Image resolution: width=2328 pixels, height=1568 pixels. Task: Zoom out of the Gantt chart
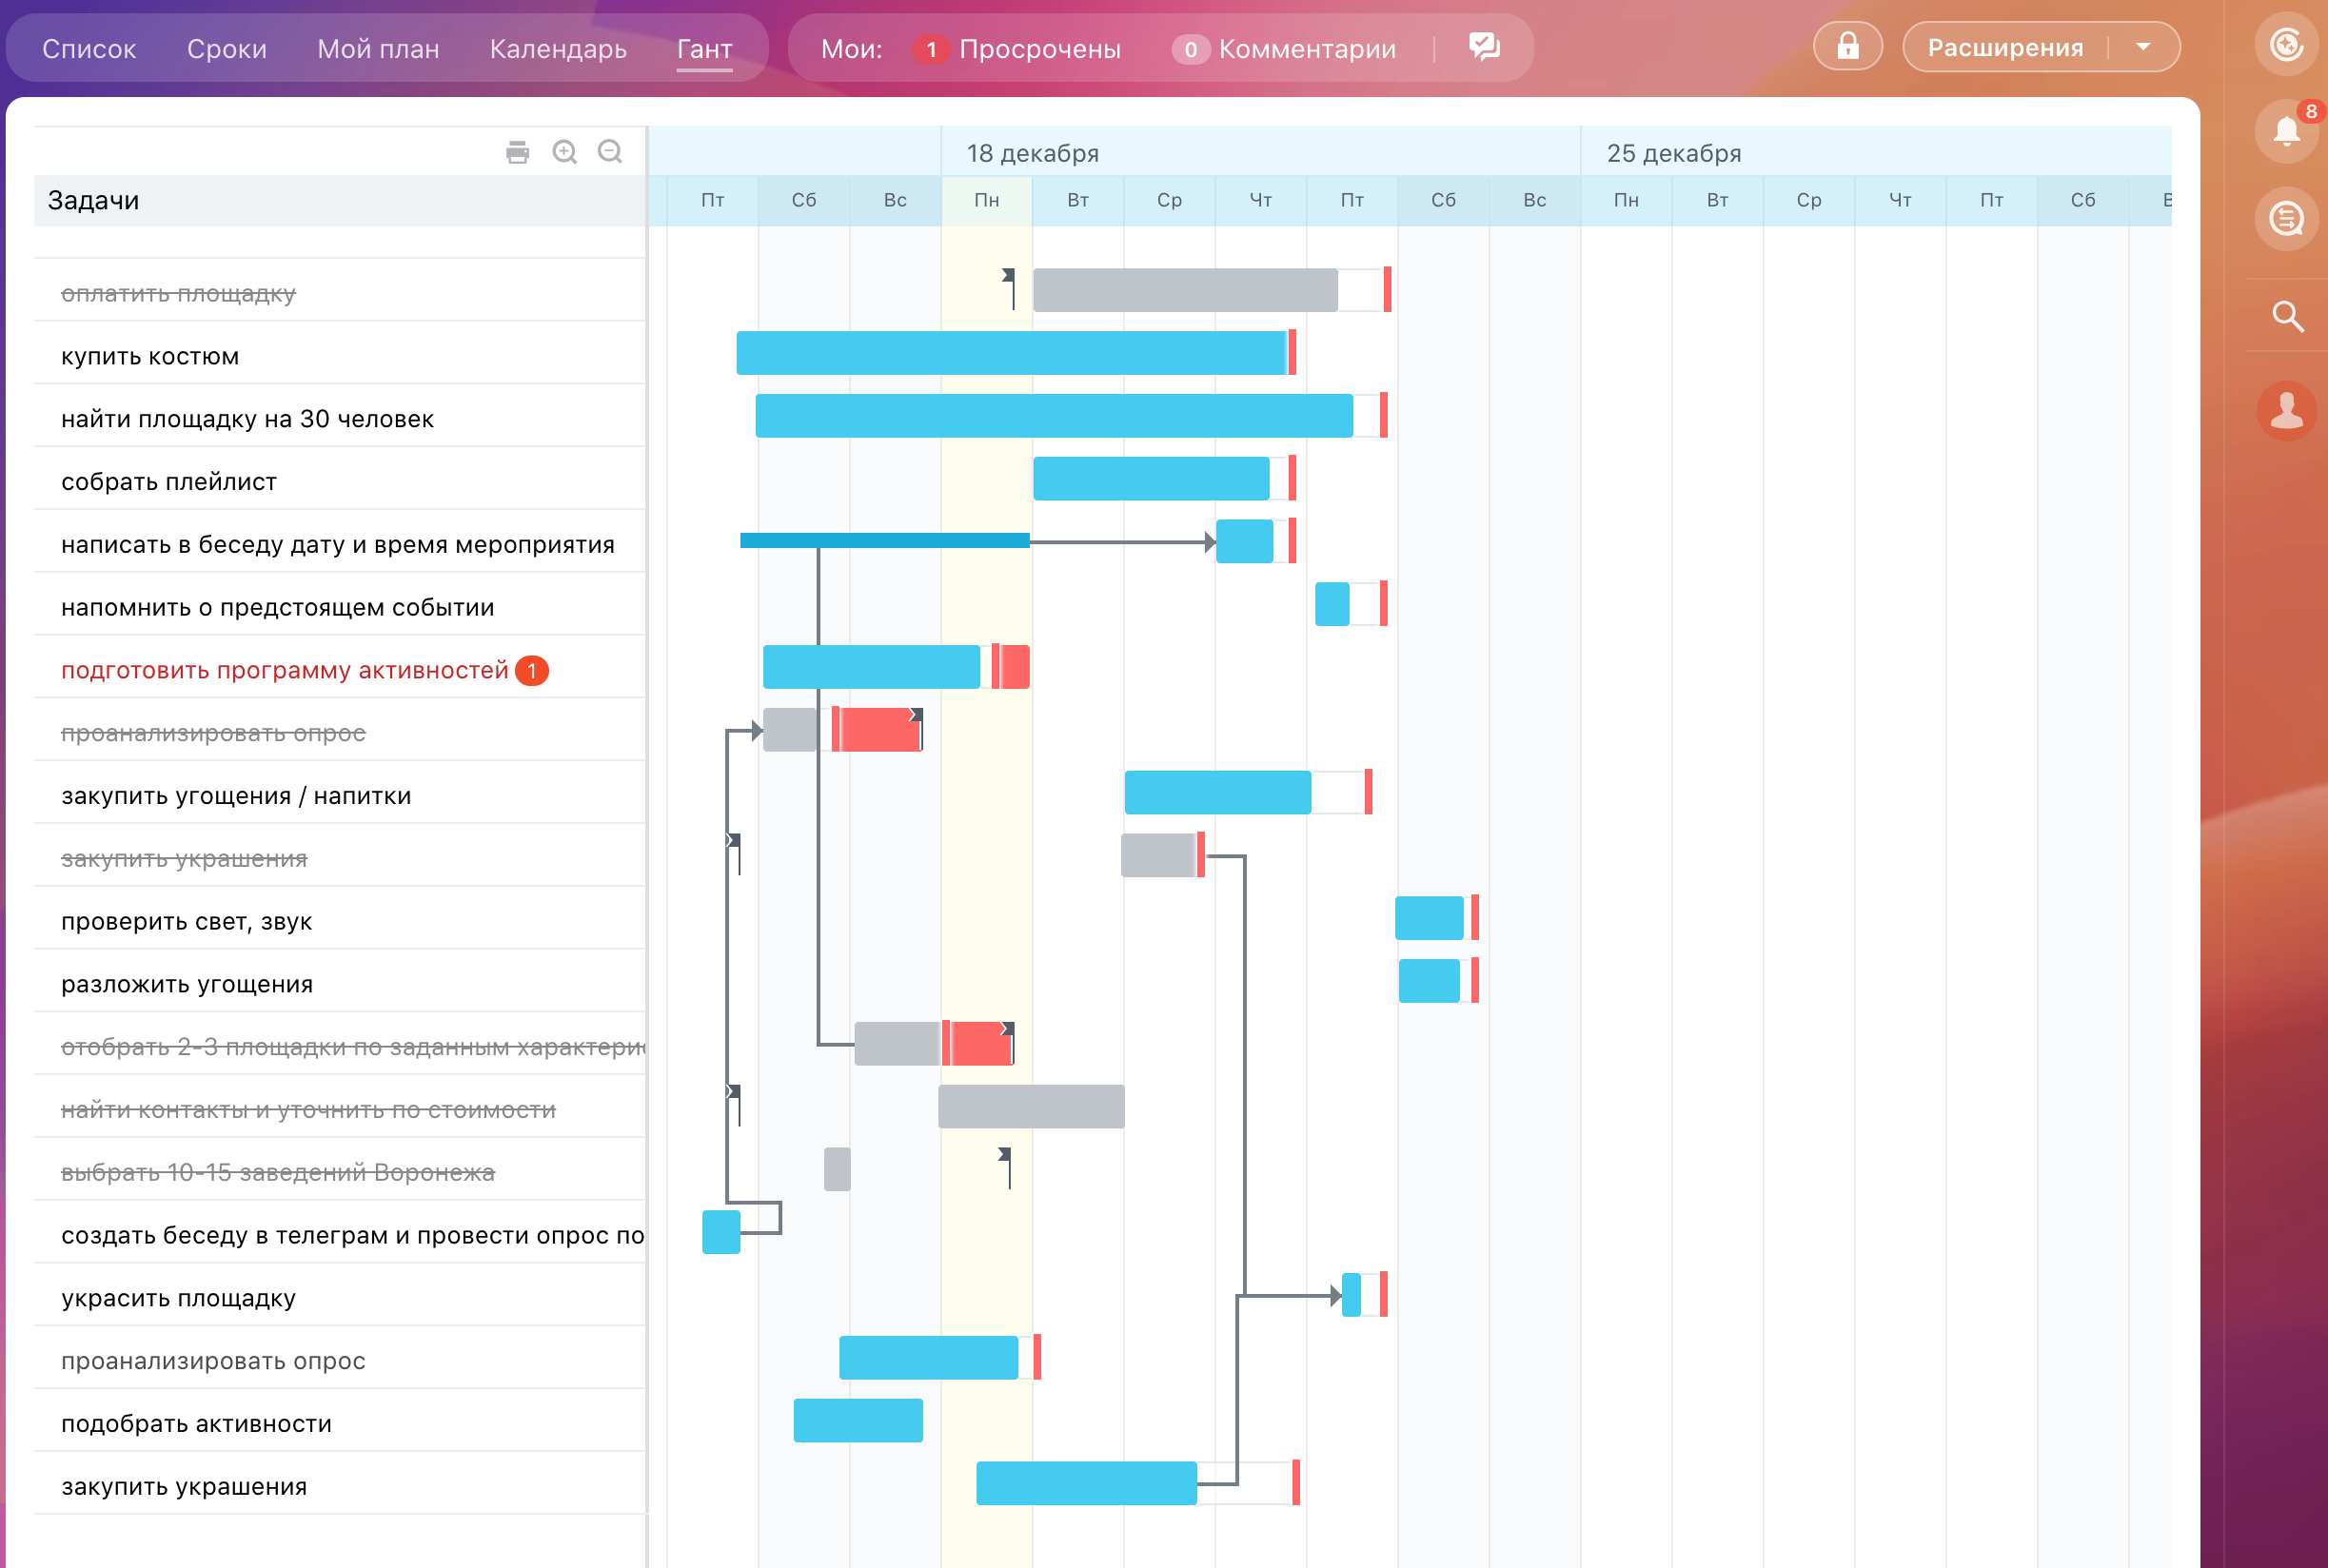pos(610,152)
